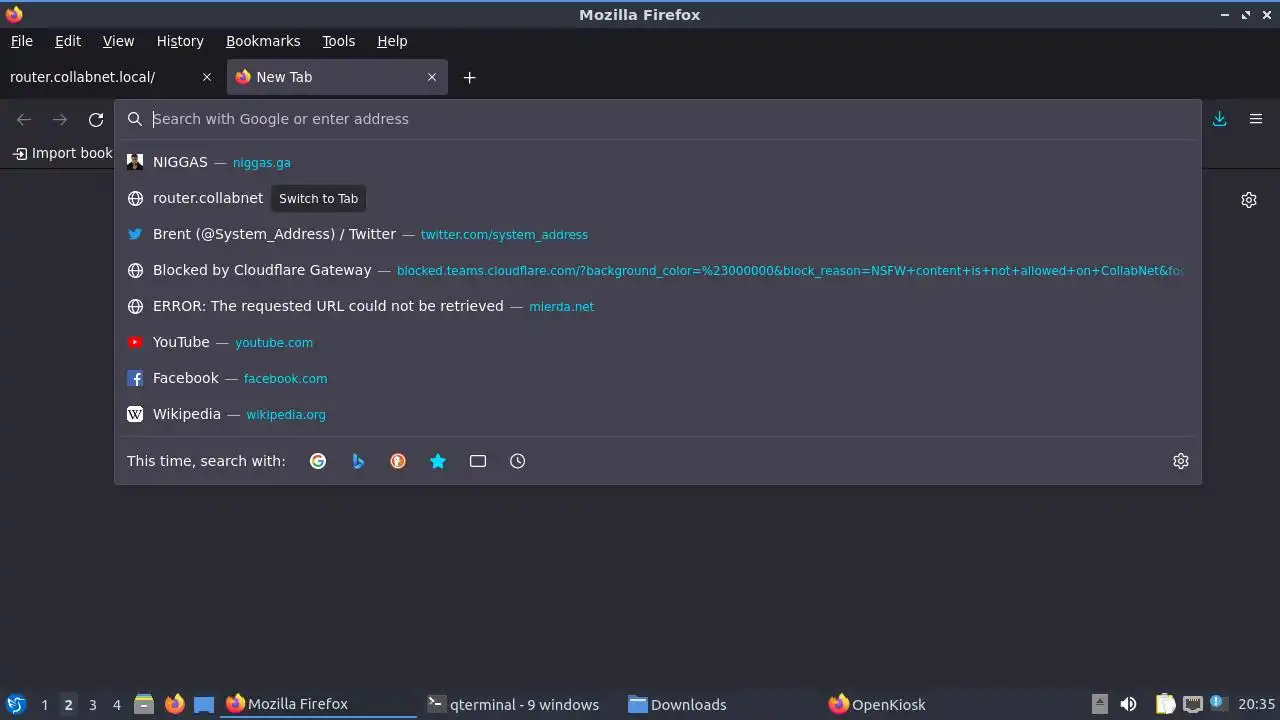
Task: Go back using the back arrow
Action: click(x=24, y=119)
